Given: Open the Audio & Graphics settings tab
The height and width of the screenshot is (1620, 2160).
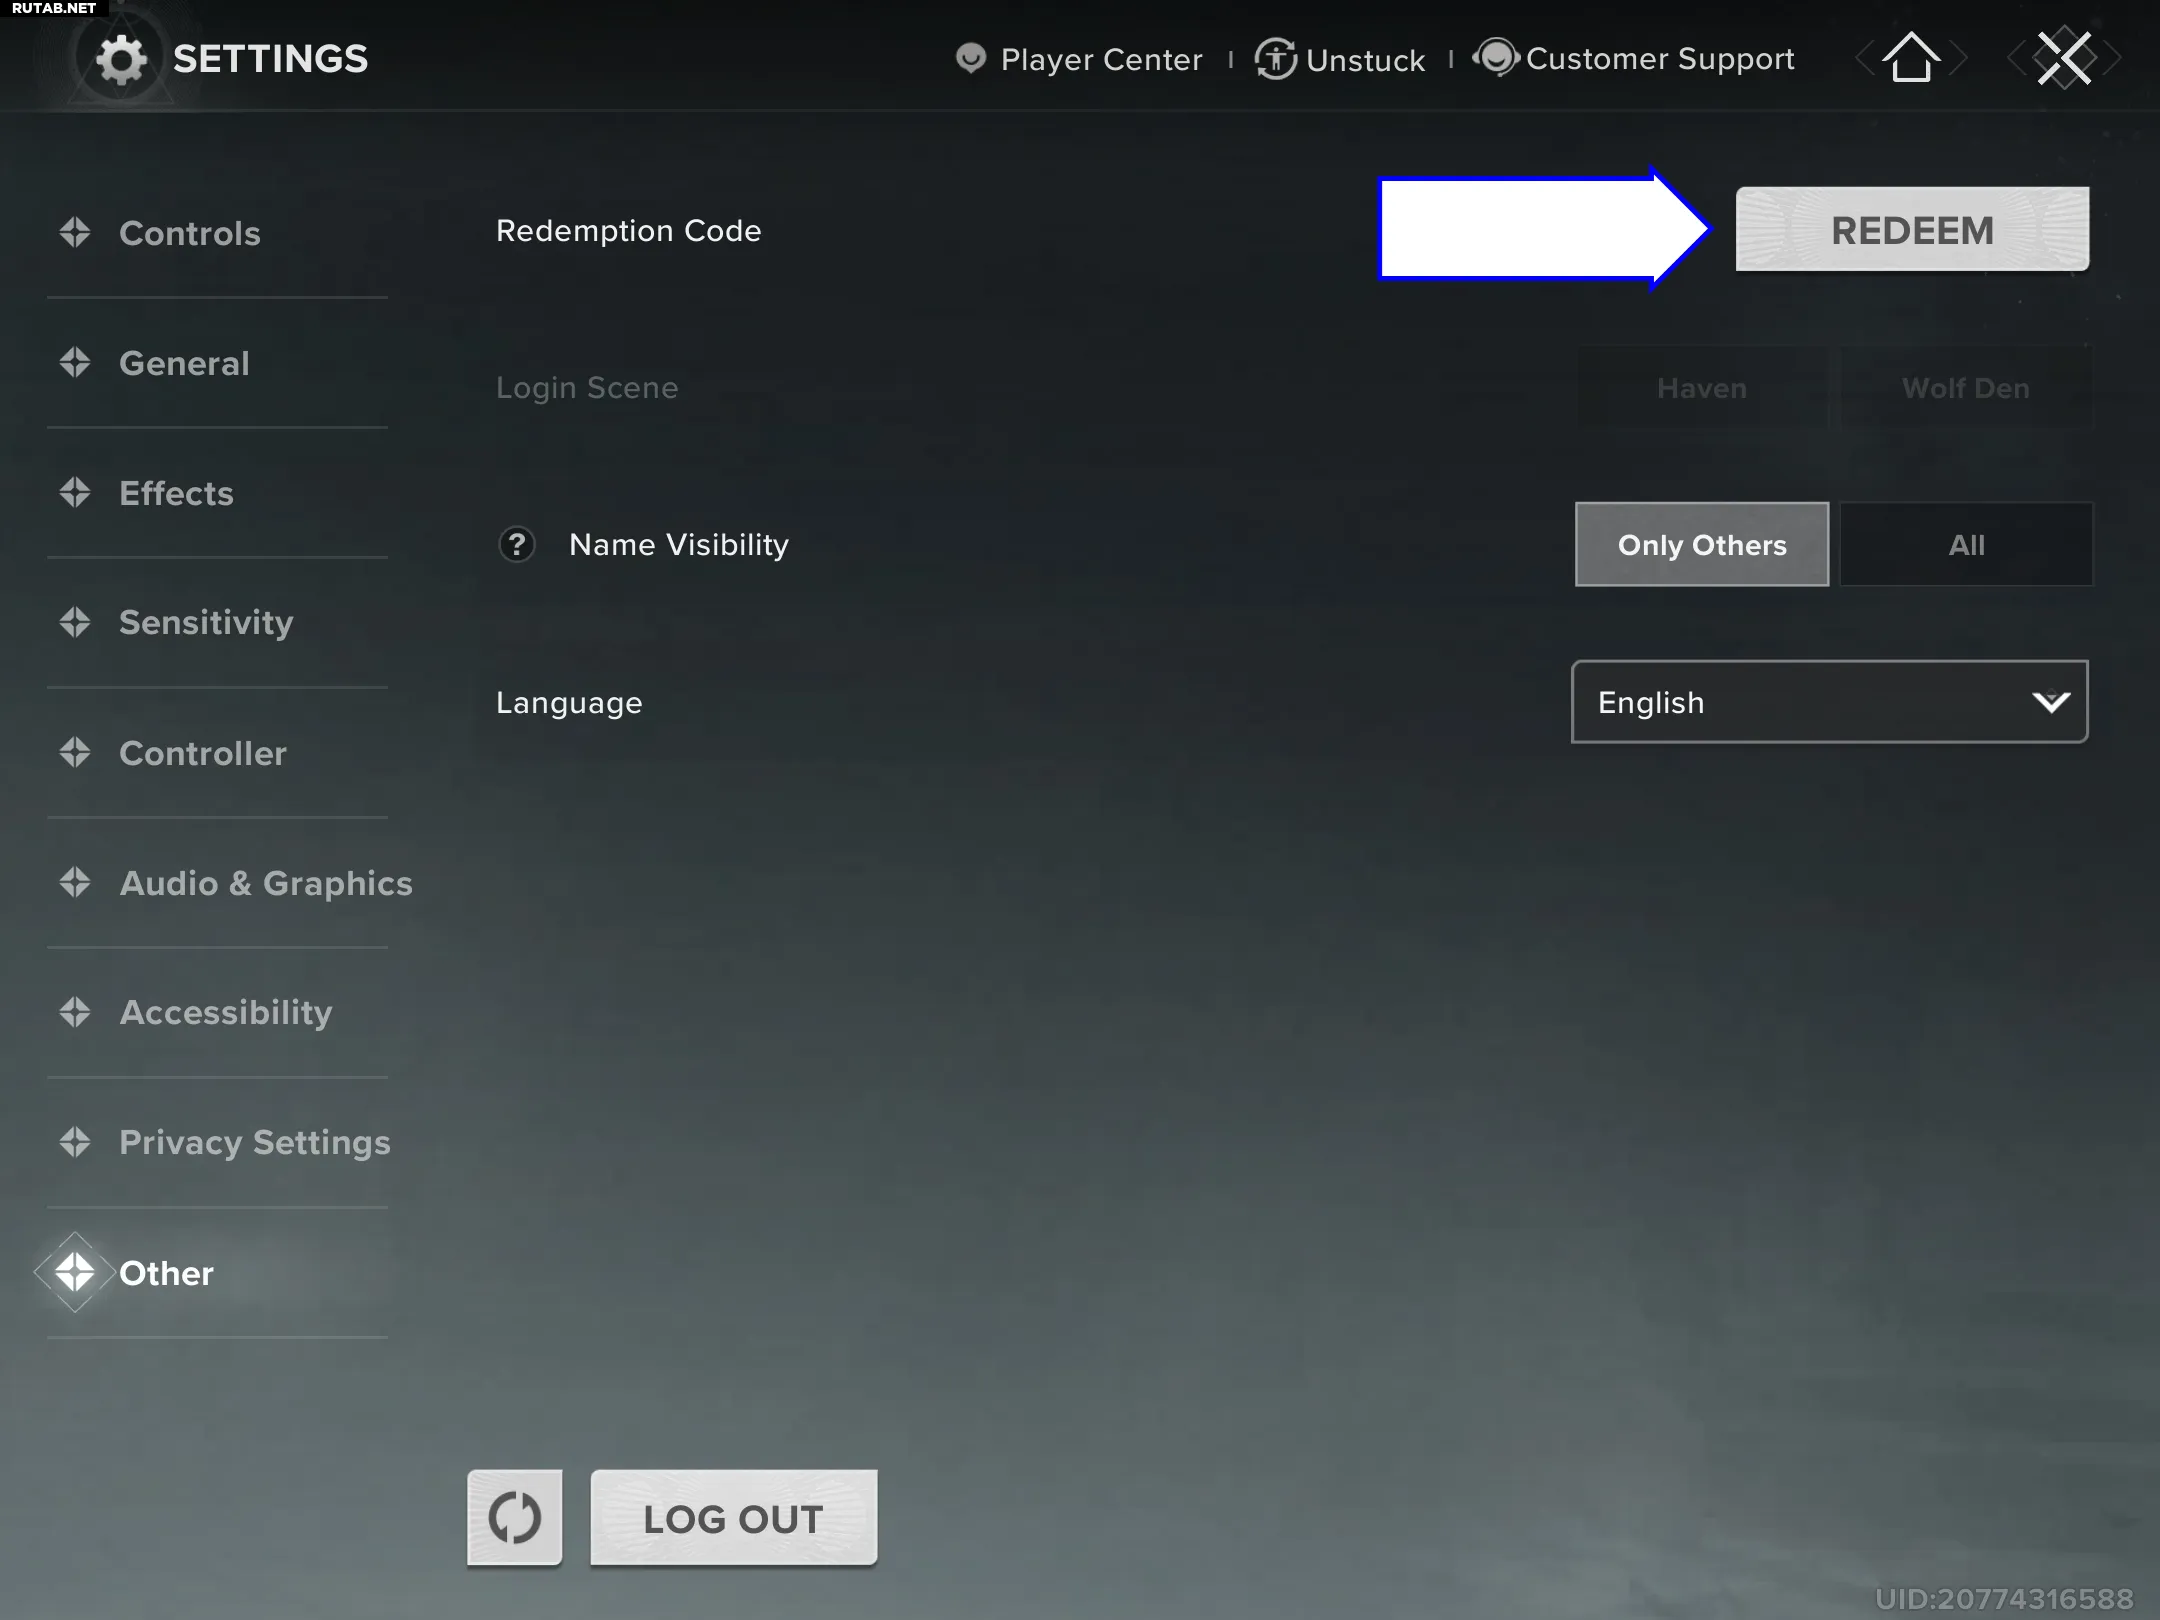Looking at the screenshot, I should (x=265, y=883).
